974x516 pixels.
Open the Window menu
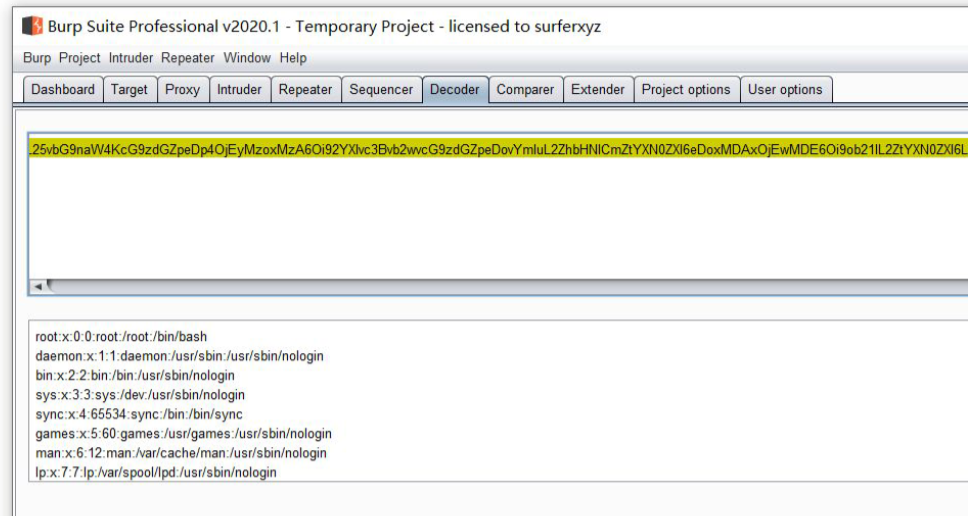point(247,58)
